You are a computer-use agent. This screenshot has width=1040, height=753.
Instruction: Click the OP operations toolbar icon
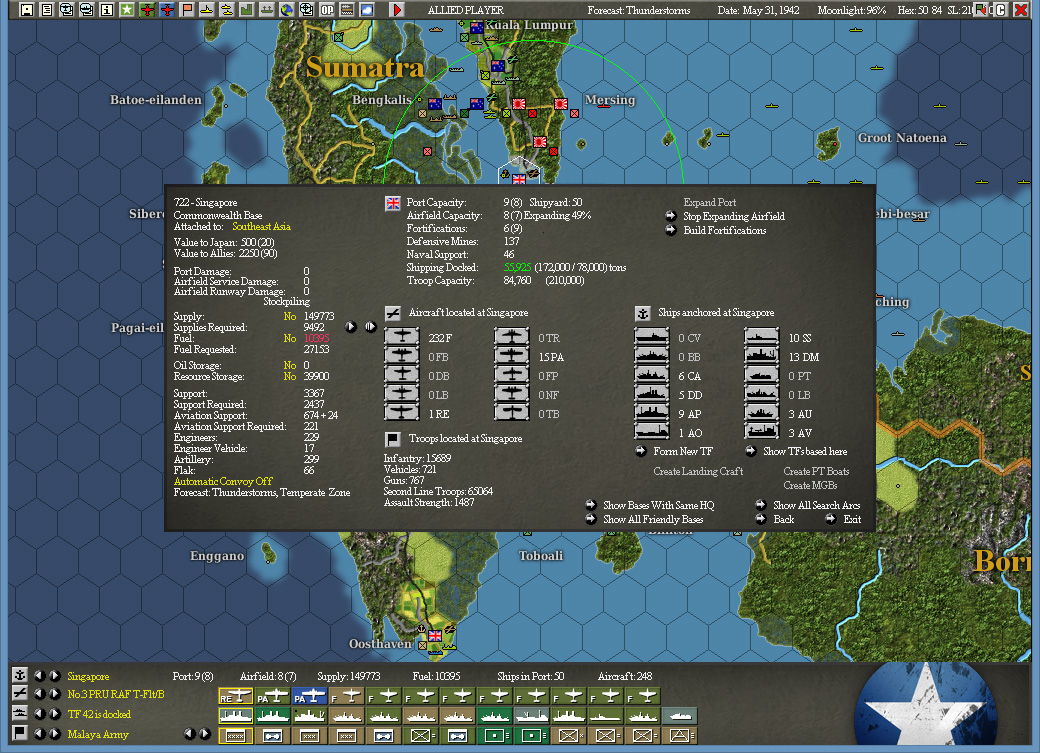325,10
